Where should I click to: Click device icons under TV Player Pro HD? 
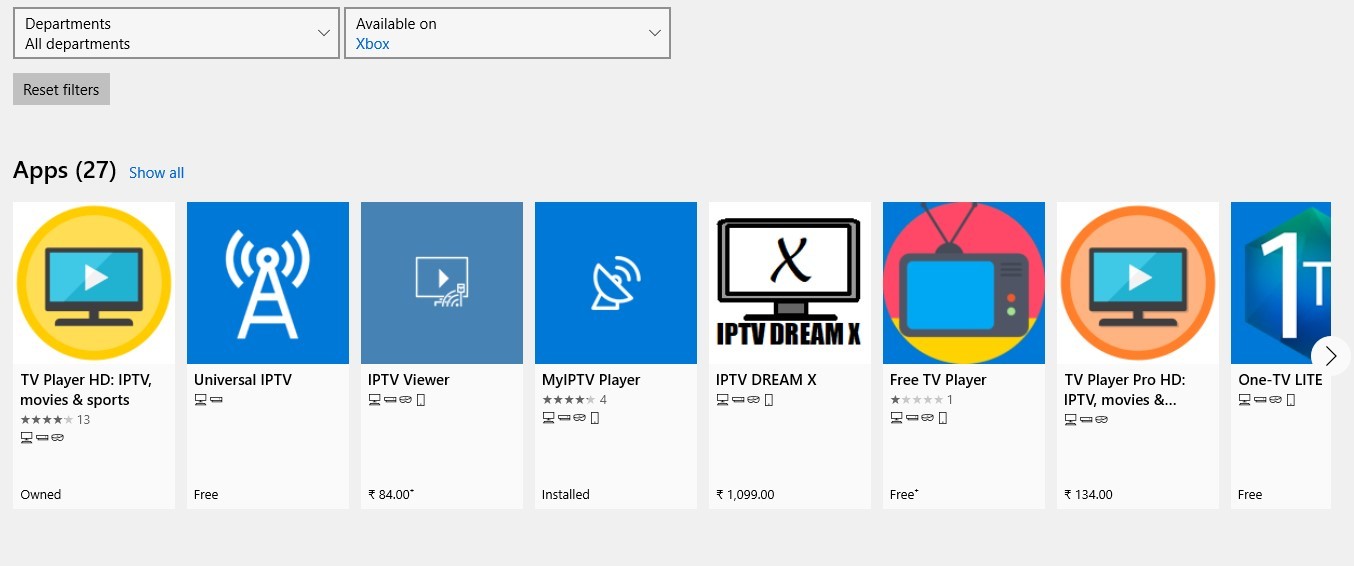(x=1086, y=420)
